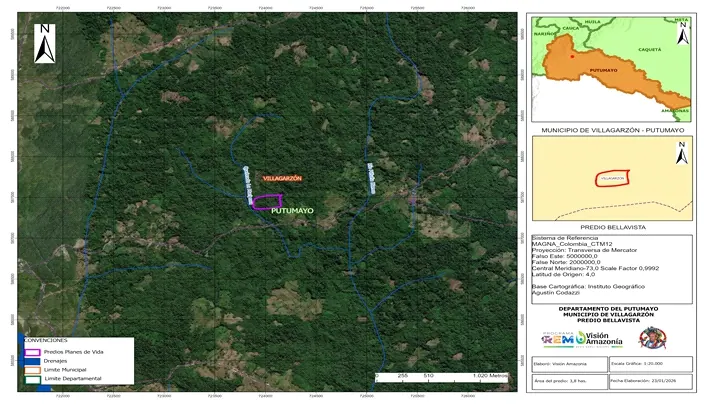Click the 'Elaboró: Visión Amazonia' box
Screen dimensions: 709x404
(x=569, y=364)
